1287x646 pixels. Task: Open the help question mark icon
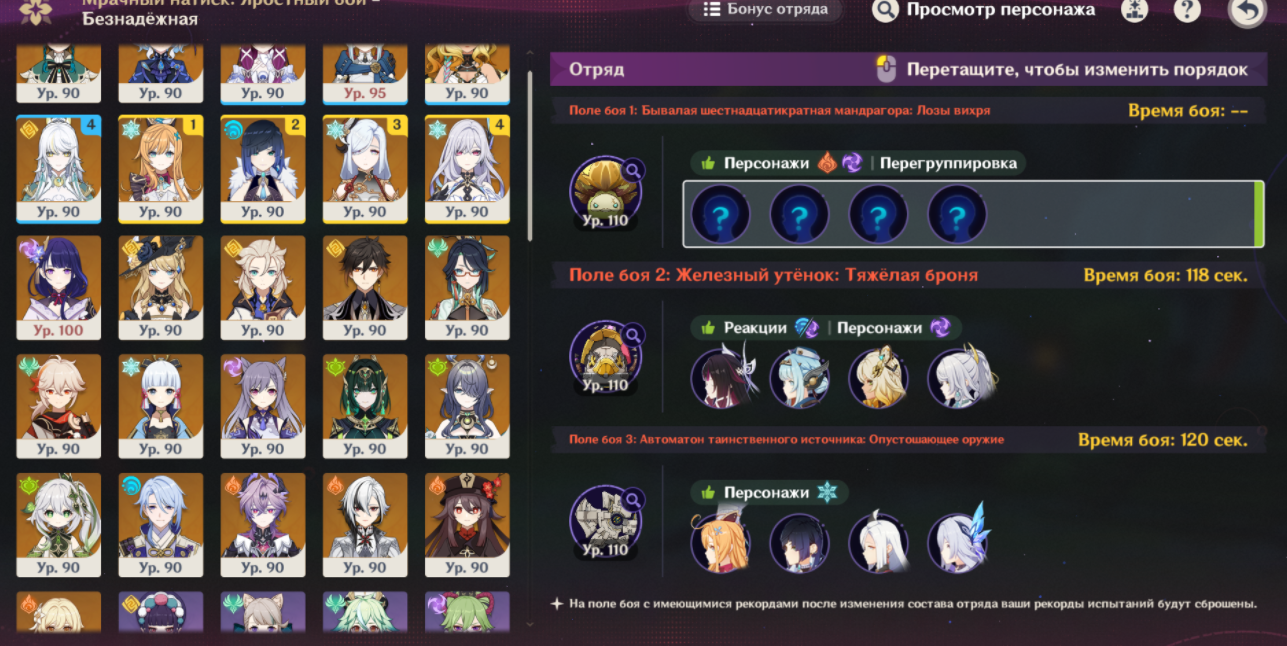1187,10
